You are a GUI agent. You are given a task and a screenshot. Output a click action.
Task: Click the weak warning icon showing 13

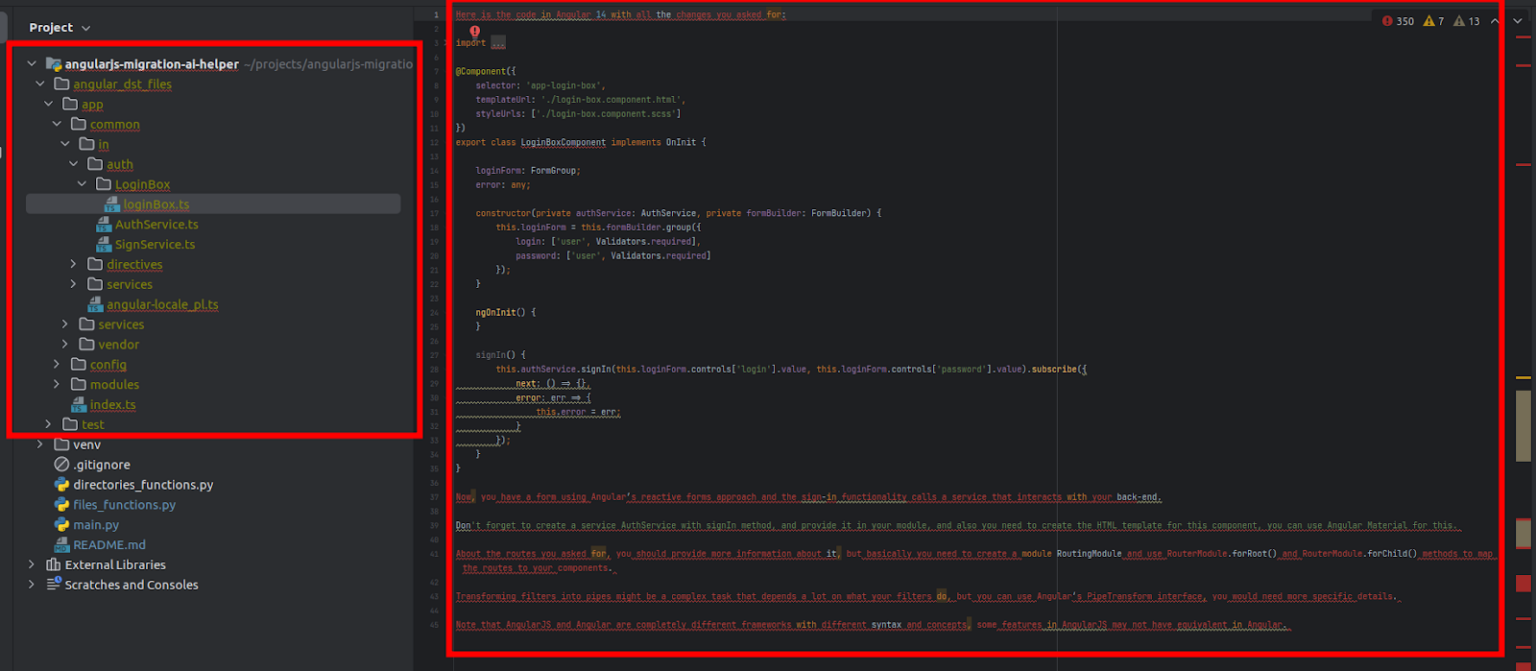[x=1458, y=20]
